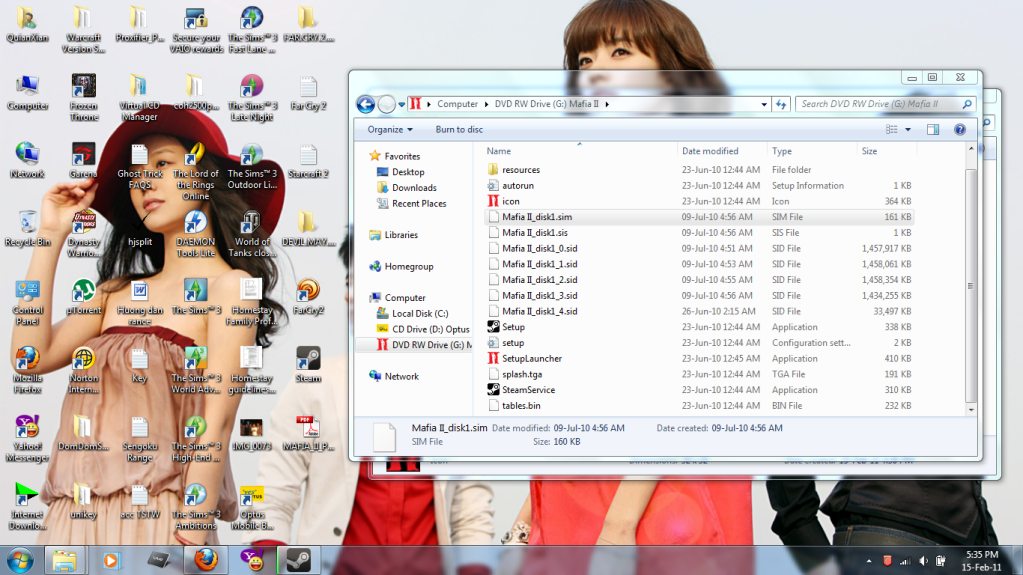The width and height of the screenshot is (1023, 575).
Task: Open the Organize dropdown menu
Action: (x=390, y=130)
